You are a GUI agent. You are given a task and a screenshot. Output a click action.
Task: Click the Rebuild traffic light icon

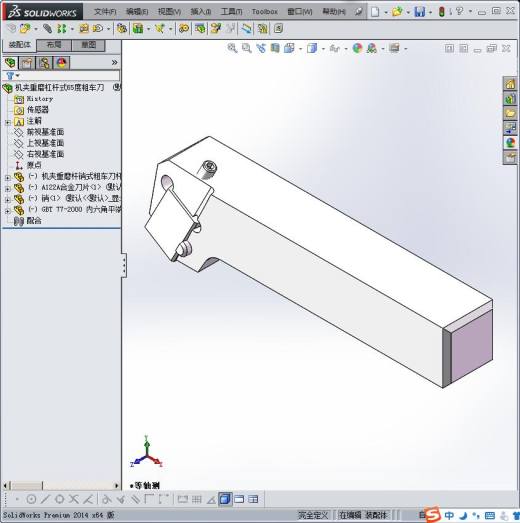[442, 12]
